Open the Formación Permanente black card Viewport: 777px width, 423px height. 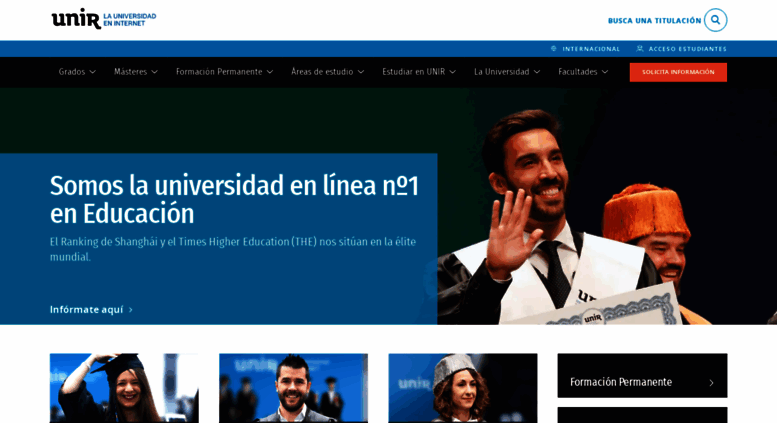(642, 375)
